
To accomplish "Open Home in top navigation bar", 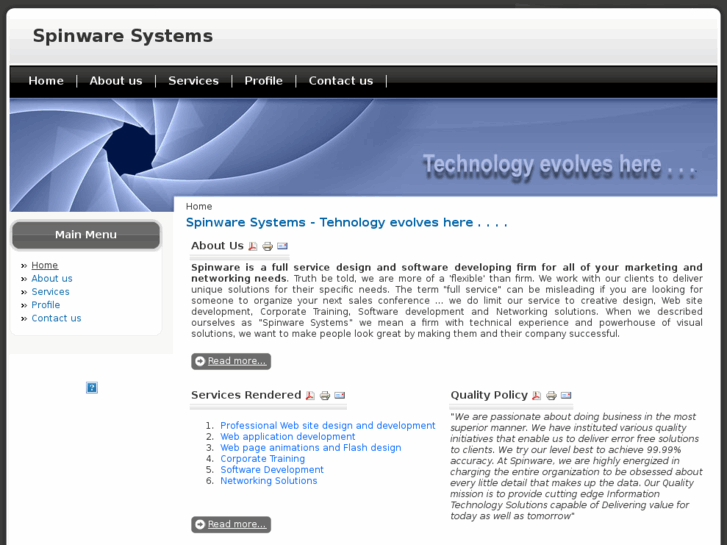I will coord(46,81).
